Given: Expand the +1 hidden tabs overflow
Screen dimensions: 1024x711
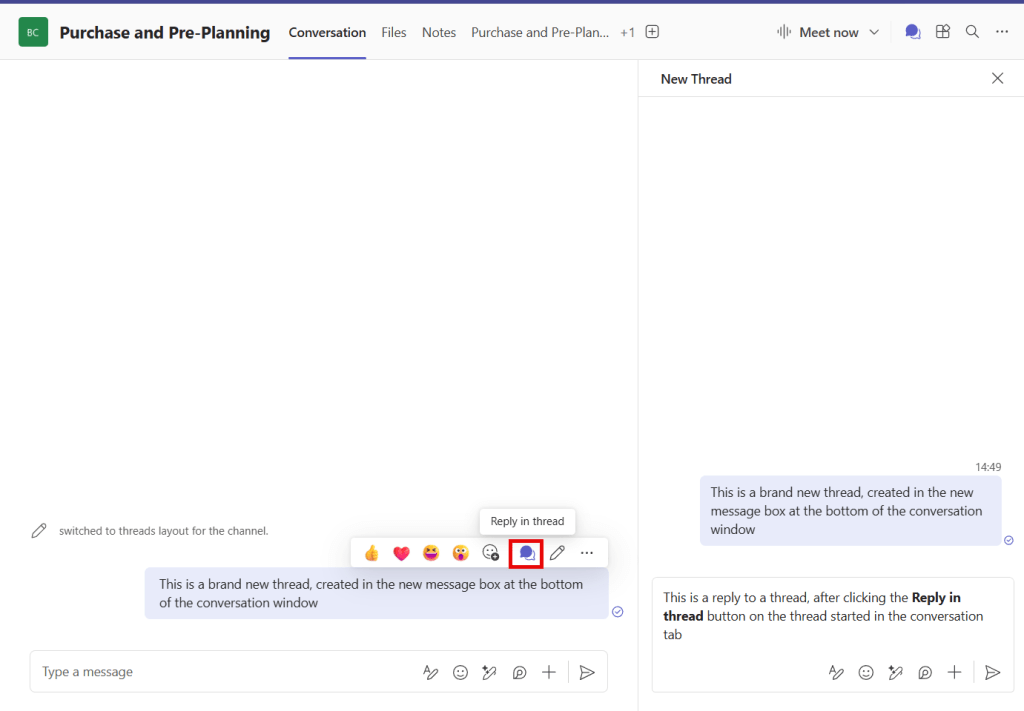Looking at the screenshot, I should (627, 32).
